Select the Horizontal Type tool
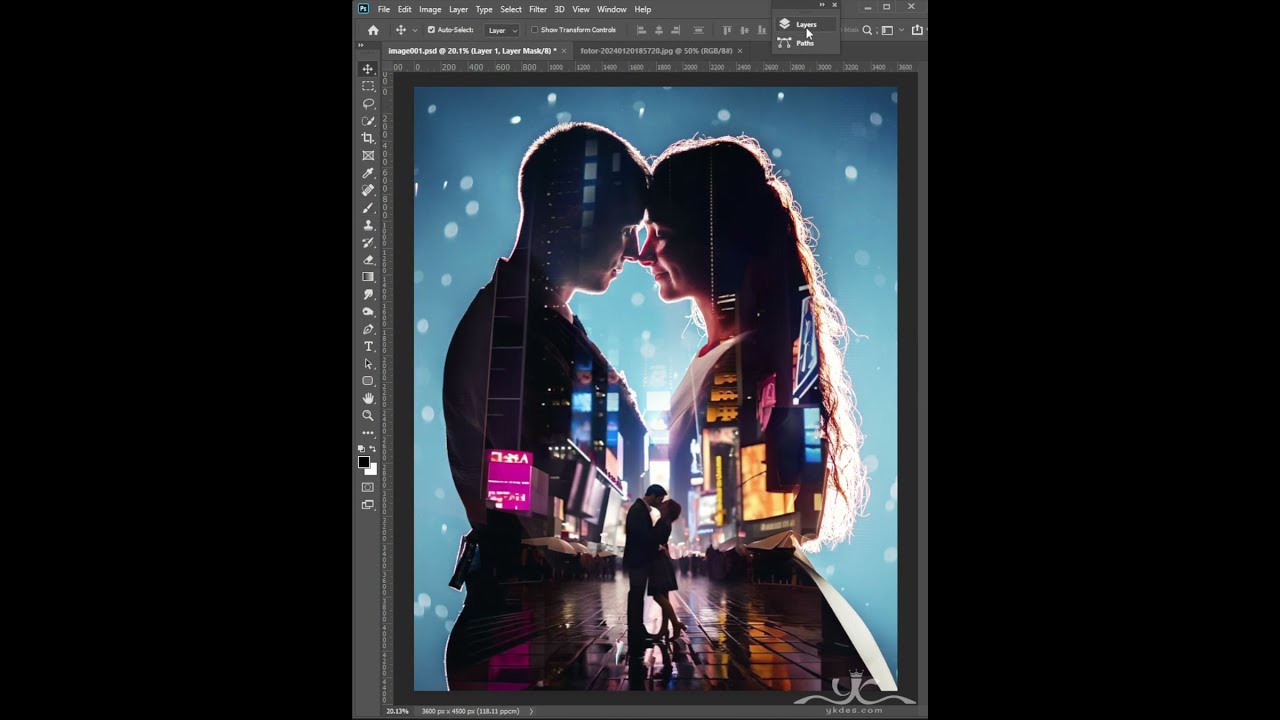Viewport: 1280px width, 720px height. (x=368, y=346)
